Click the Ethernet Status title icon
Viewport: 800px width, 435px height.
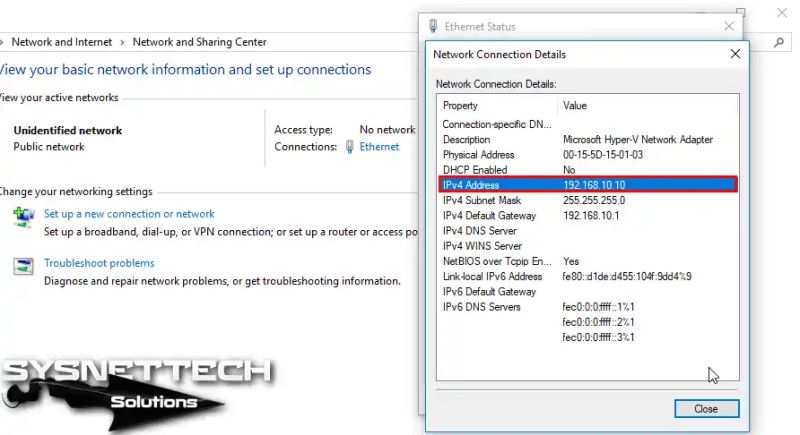pos(433,26)
